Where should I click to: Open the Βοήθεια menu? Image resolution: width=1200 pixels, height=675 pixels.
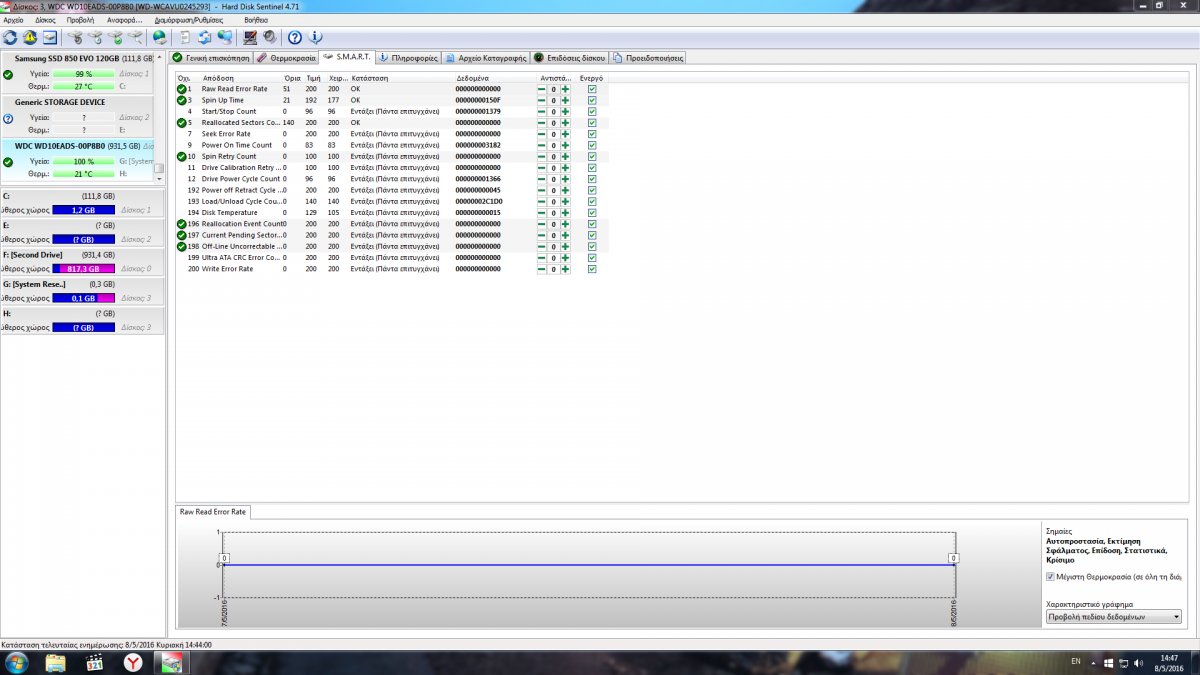tap(255, 20)
